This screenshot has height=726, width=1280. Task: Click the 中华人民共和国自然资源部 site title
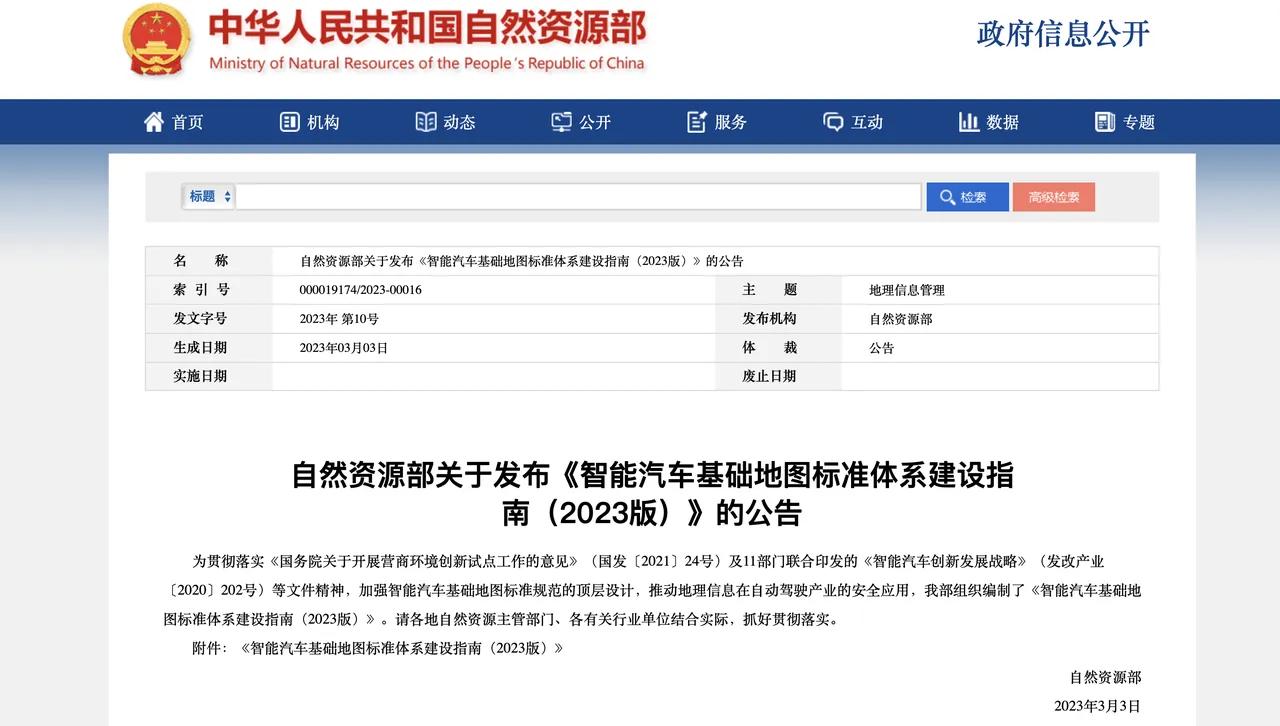click(x=427, y=30)
